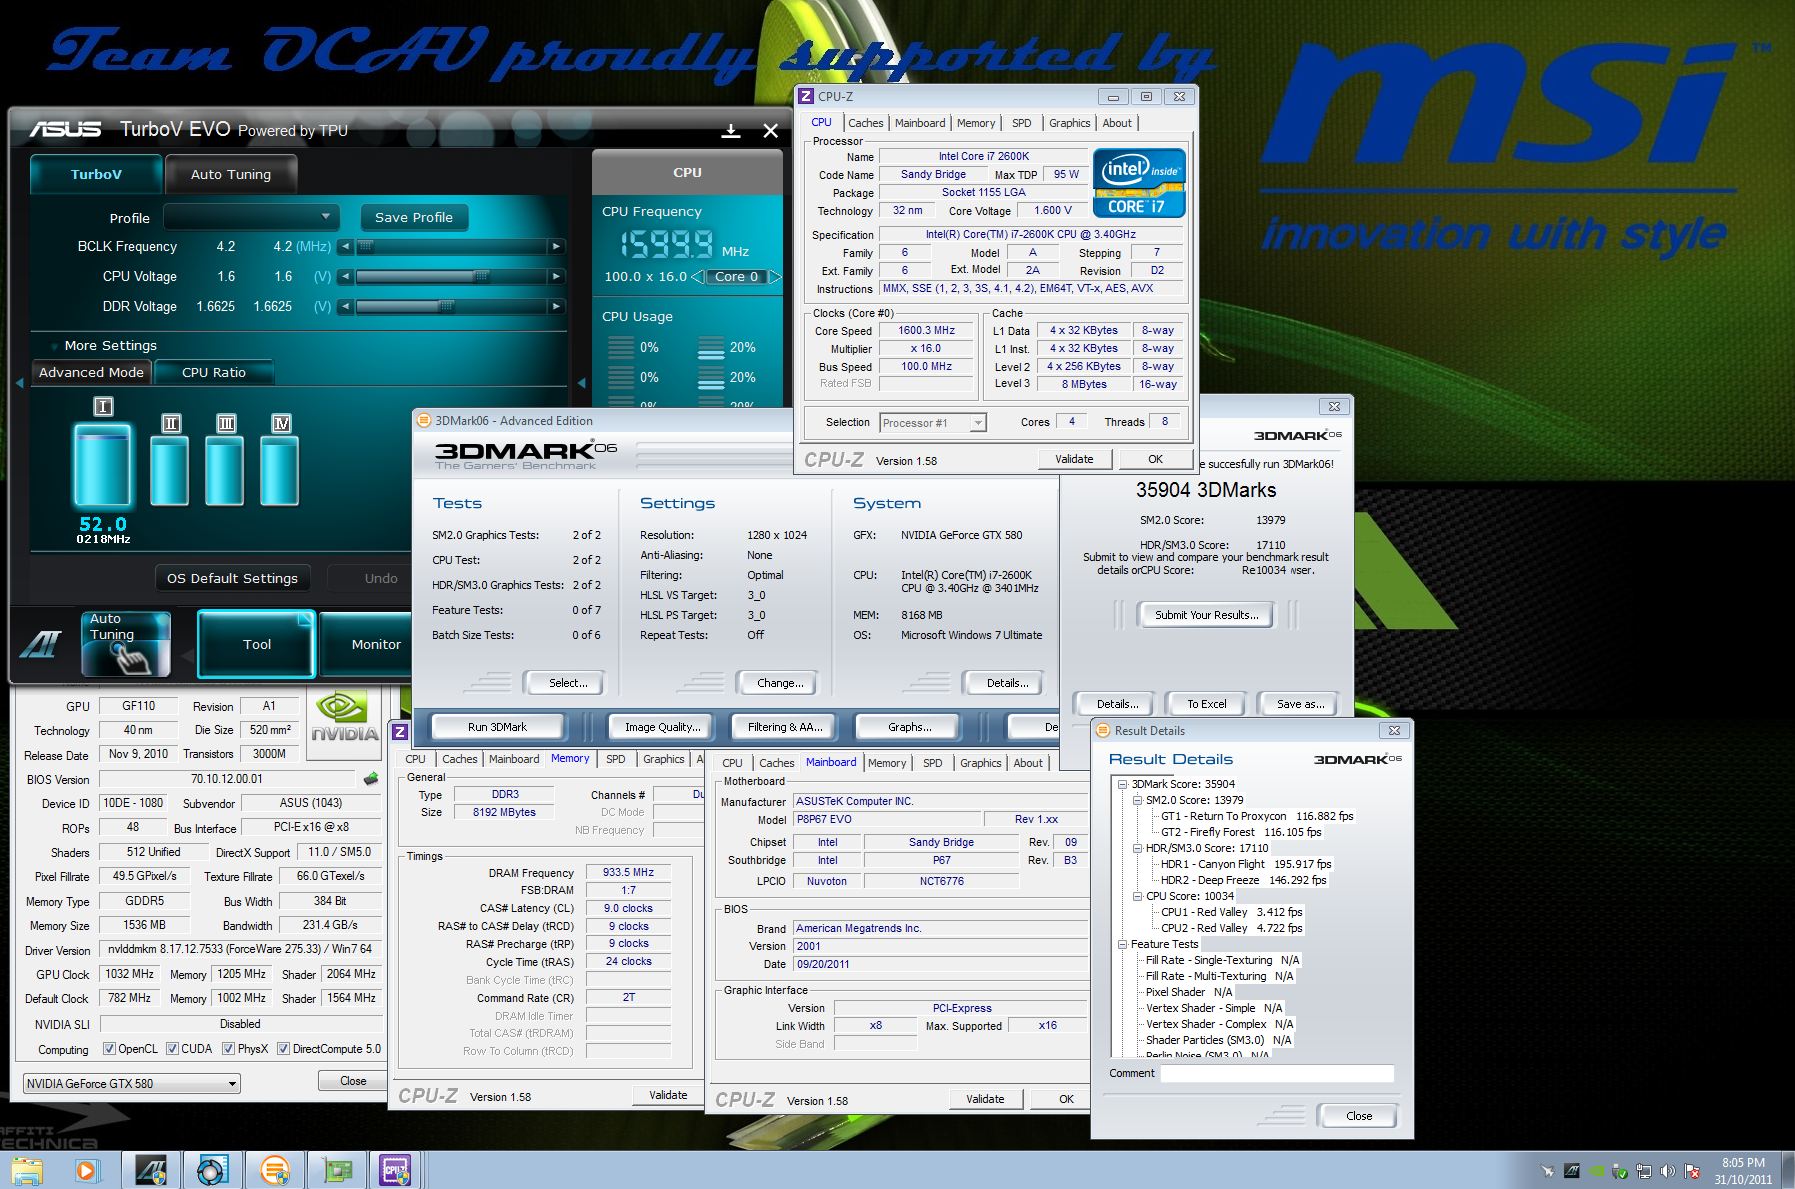Image resolution: width=1795 pixels, height=1189 pixels.
Task: Open the Processor #1 selection dropdown
Action: pos(933,423)
